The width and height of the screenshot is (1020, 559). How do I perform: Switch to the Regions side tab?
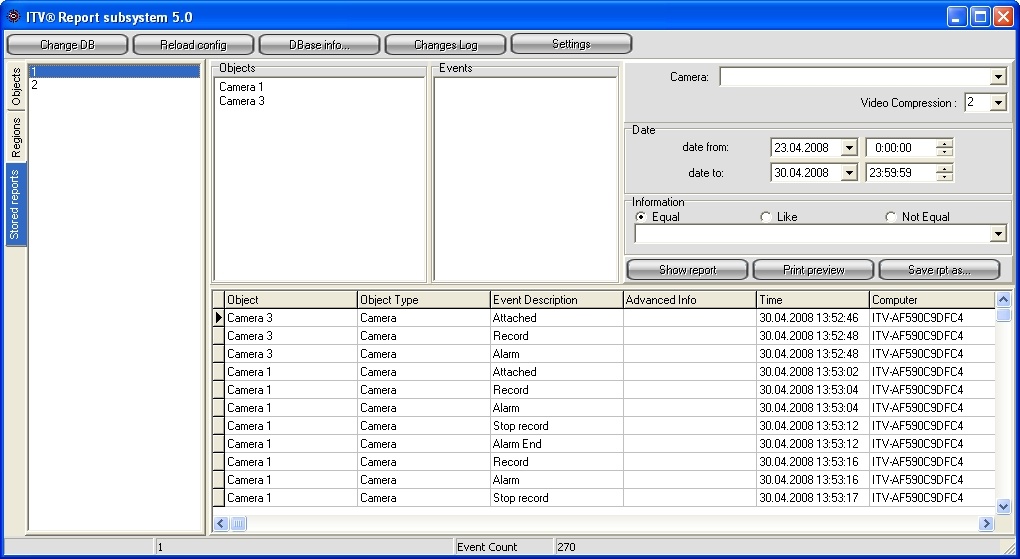16,138
